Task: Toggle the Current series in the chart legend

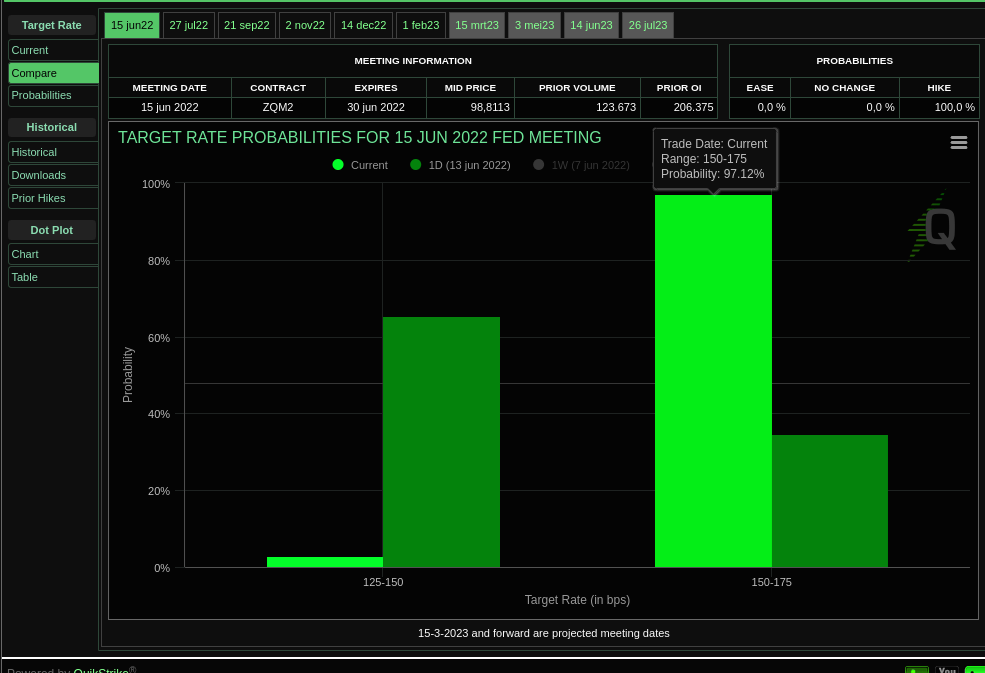Action: pyautogui.click(x=358, y=164)
